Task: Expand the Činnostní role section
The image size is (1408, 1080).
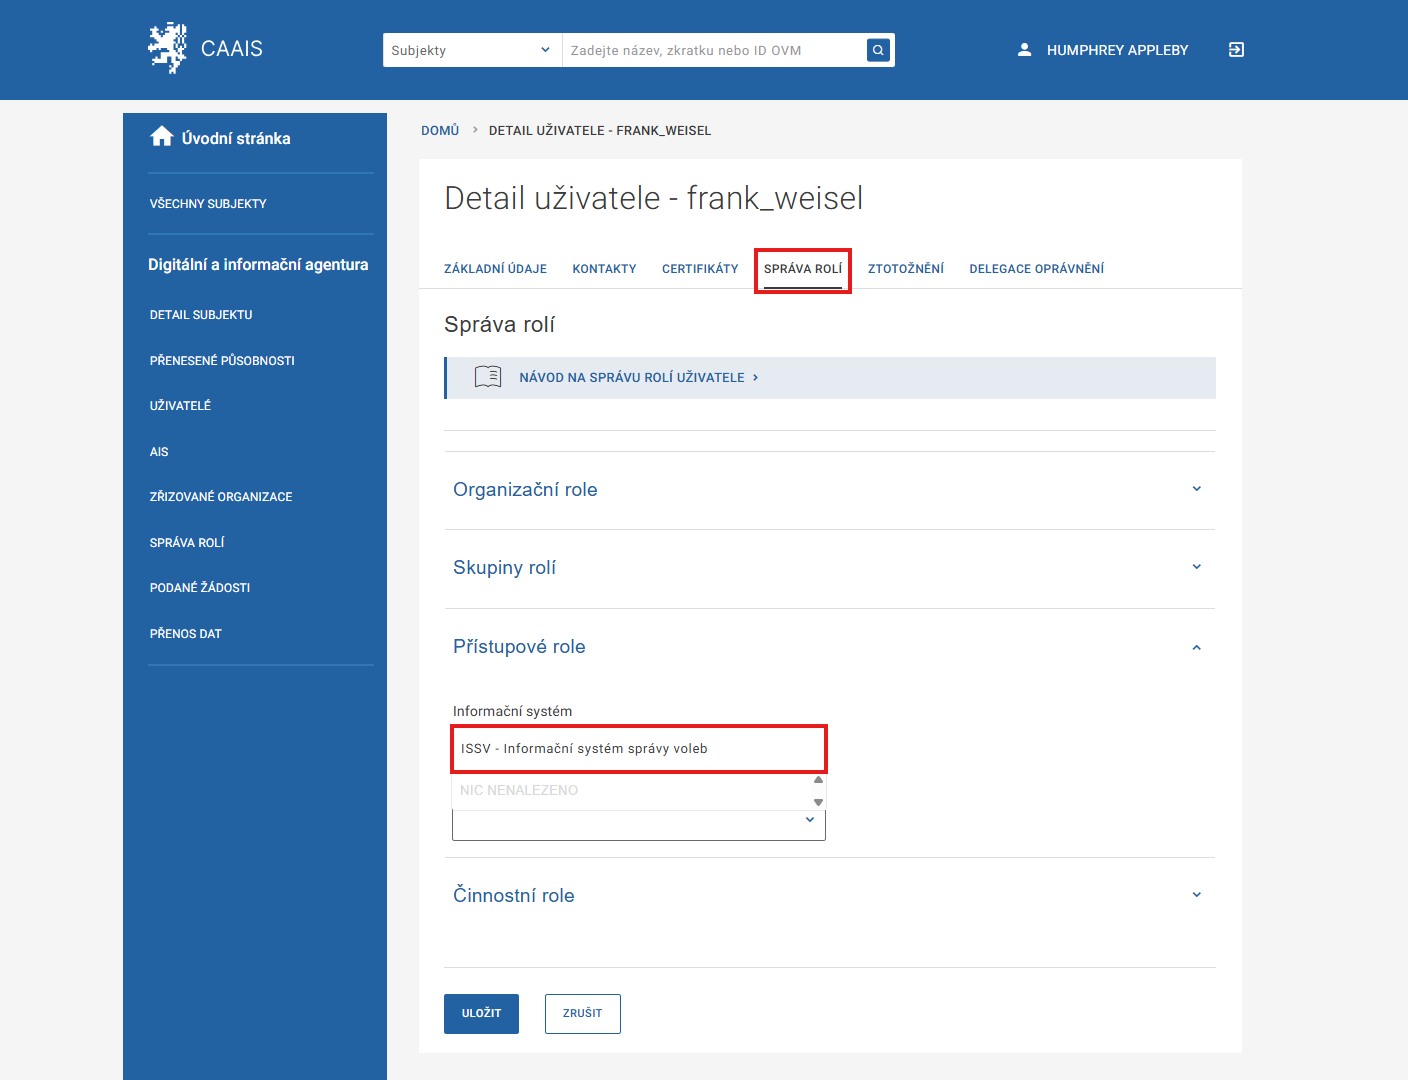Action: point(1196,895)
